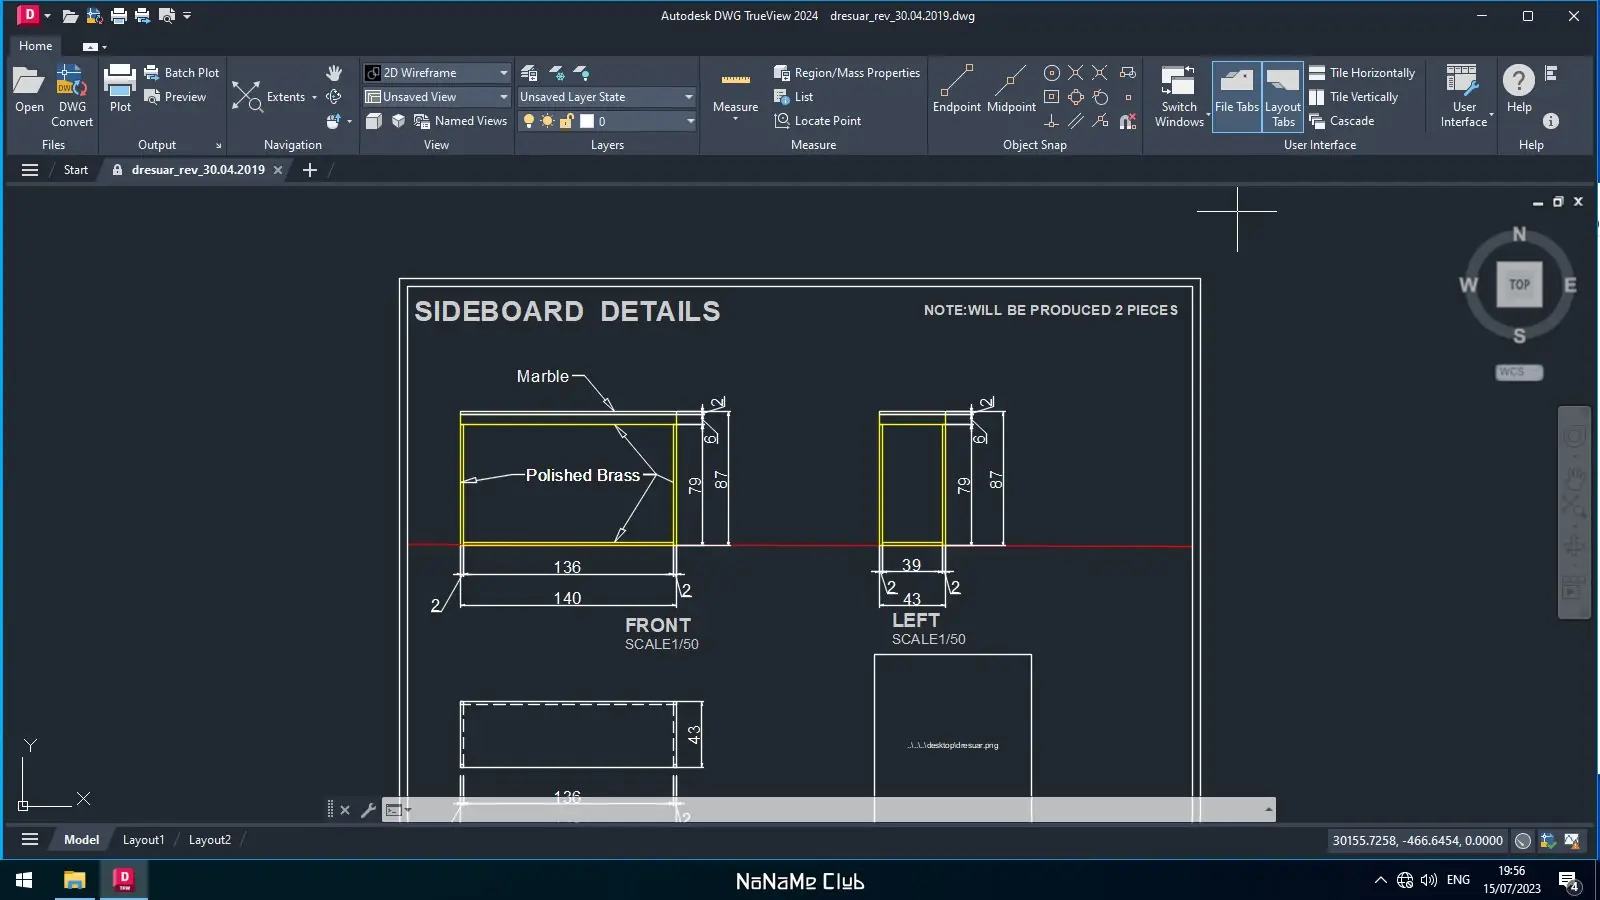Close the command line with X

coord(345,810)
